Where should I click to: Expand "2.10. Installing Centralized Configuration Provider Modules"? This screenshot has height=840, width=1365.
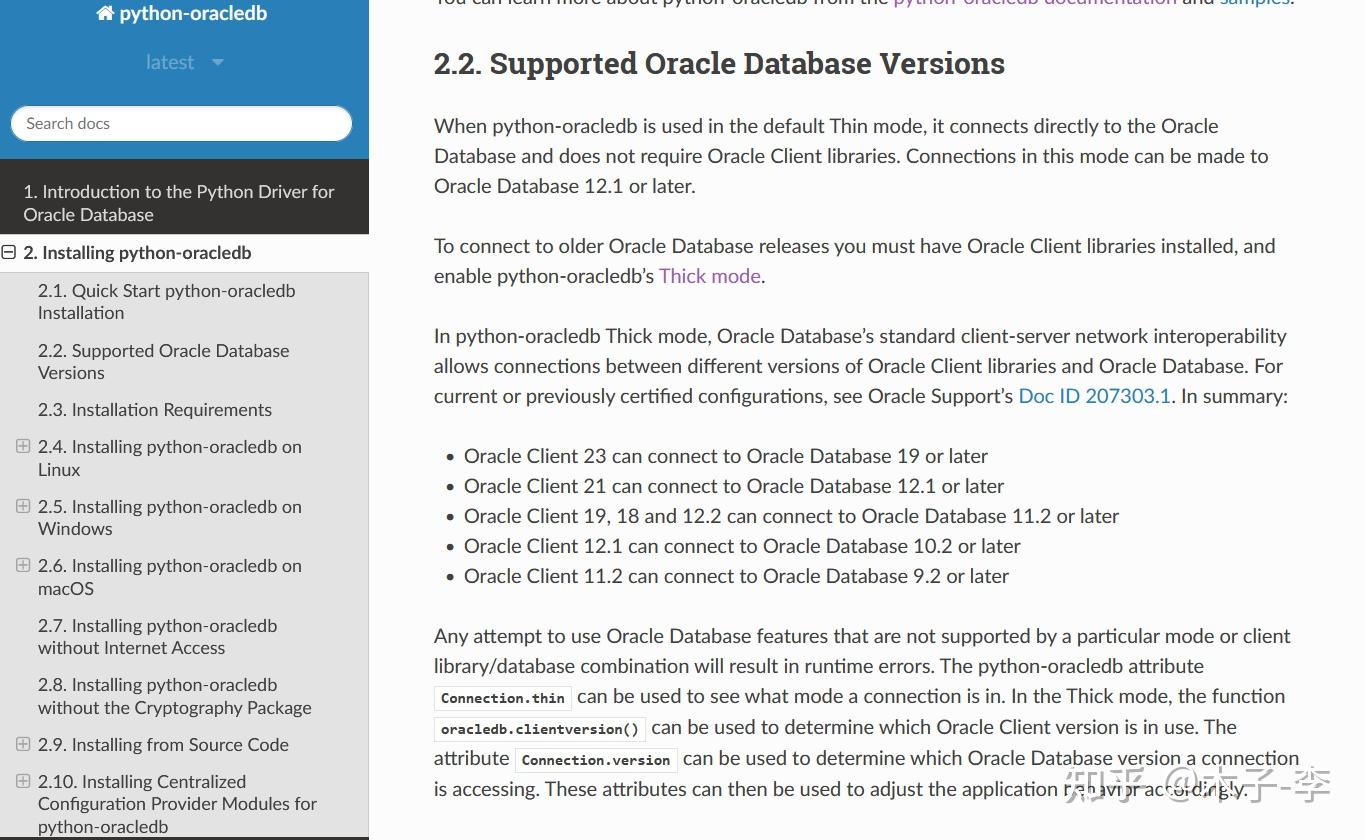[x=22, y=781]
